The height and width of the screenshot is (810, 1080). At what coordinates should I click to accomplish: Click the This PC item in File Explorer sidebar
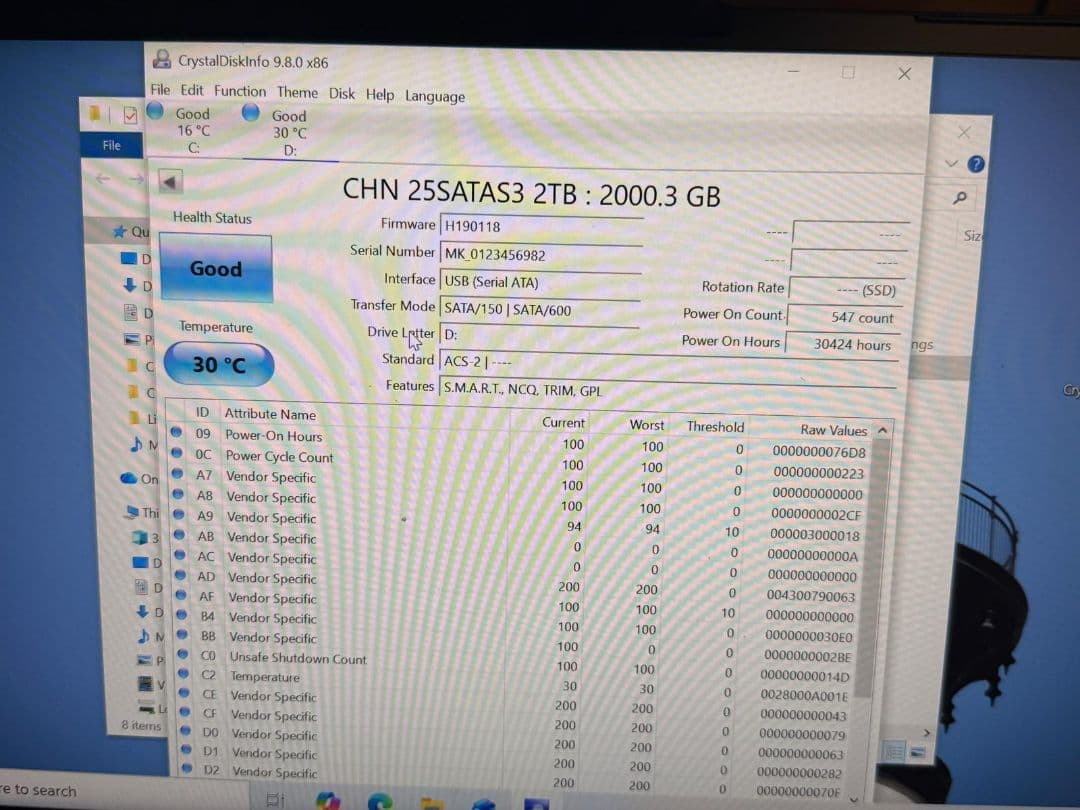click(143, 512)
